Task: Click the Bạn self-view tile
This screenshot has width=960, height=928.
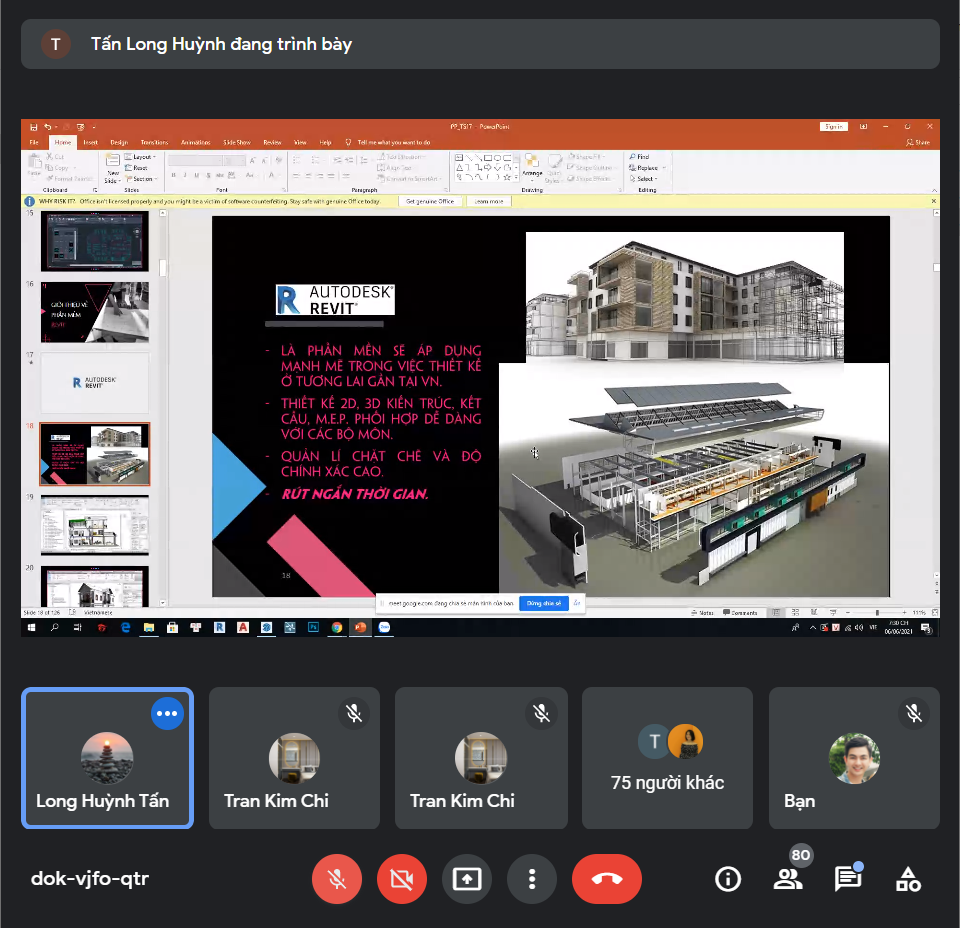Action: click(x=854, y=758)
